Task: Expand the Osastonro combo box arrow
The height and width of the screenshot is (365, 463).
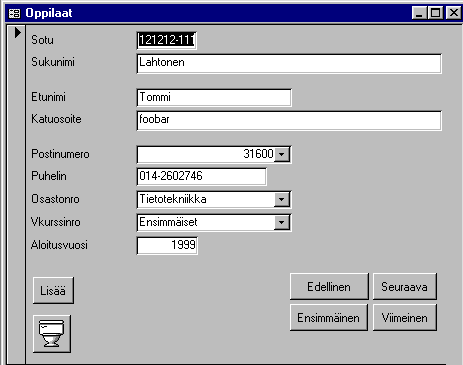Action: click(282, 200)
